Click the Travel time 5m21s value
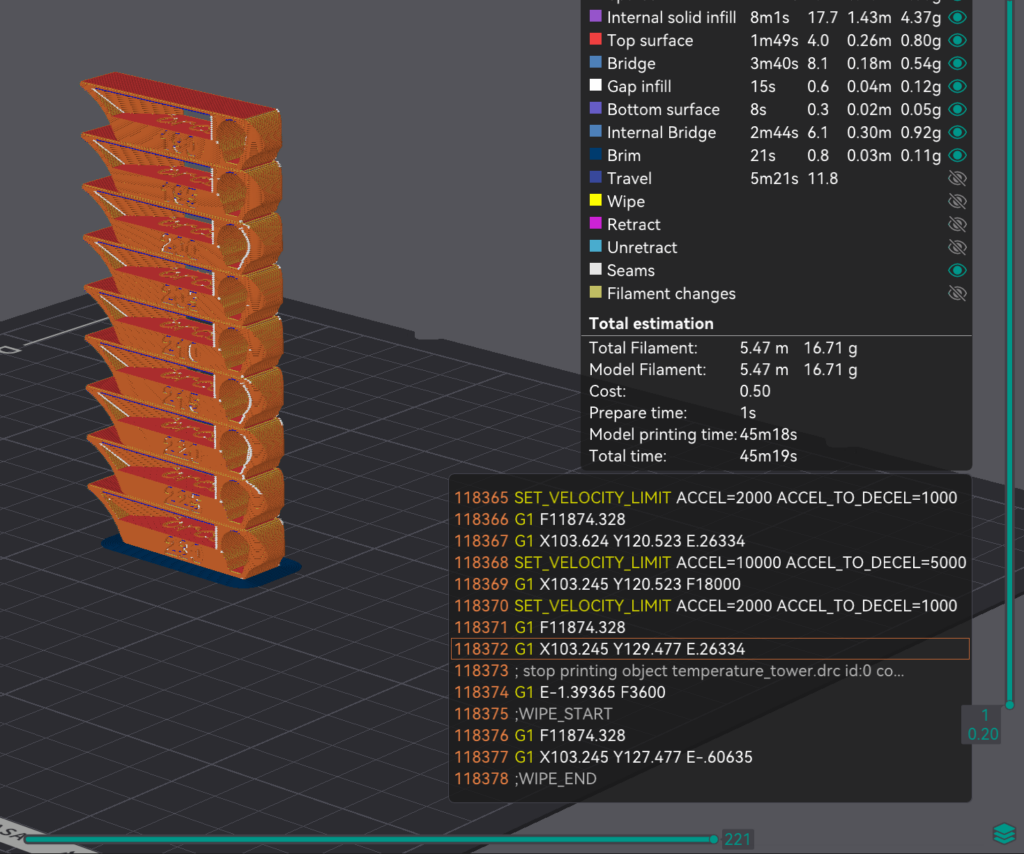 point(774,178)
